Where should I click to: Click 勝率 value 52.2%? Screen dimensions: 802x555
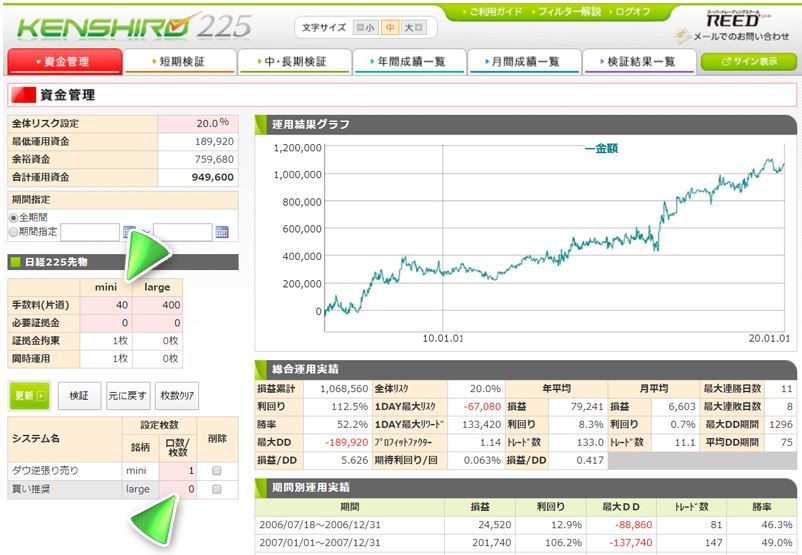coord(352,425)
